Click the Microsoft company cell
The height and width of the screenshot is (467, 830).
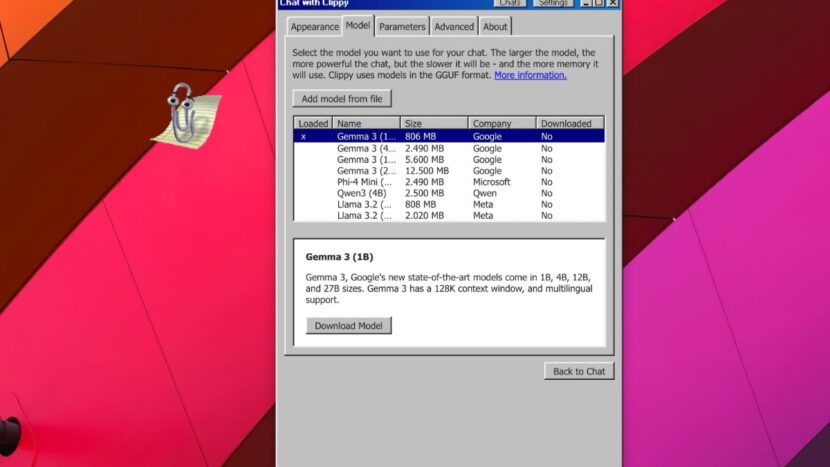pos(491,182)
